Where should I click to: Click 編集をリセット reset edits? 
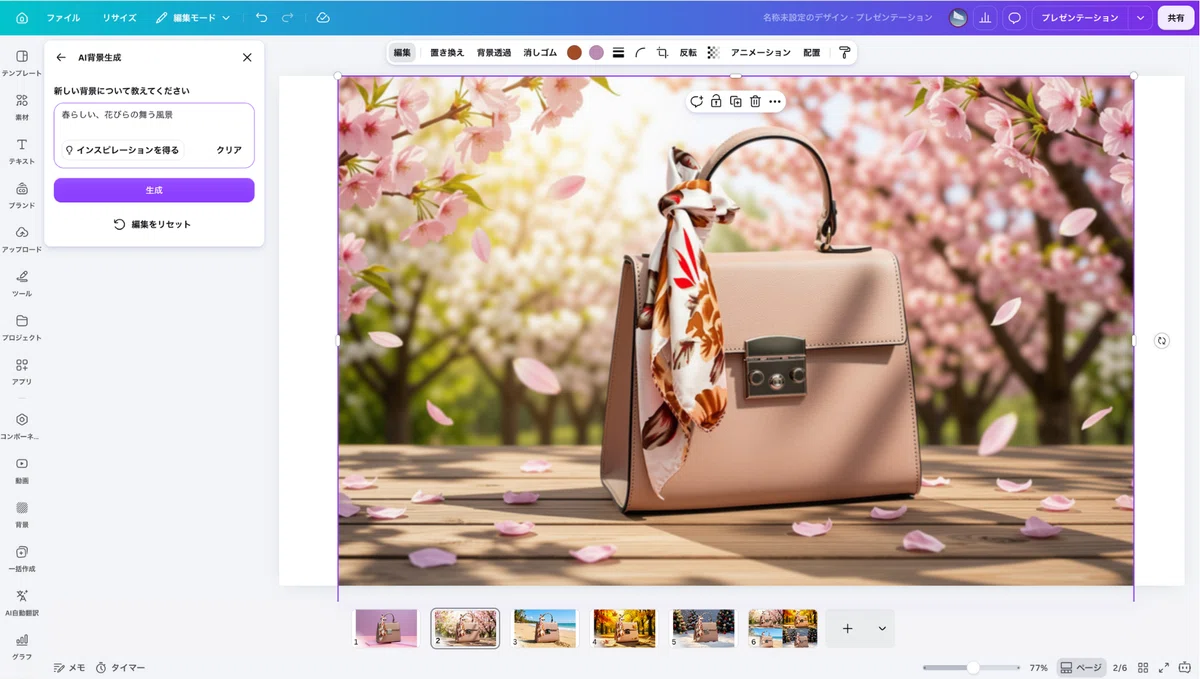point(152,224)
